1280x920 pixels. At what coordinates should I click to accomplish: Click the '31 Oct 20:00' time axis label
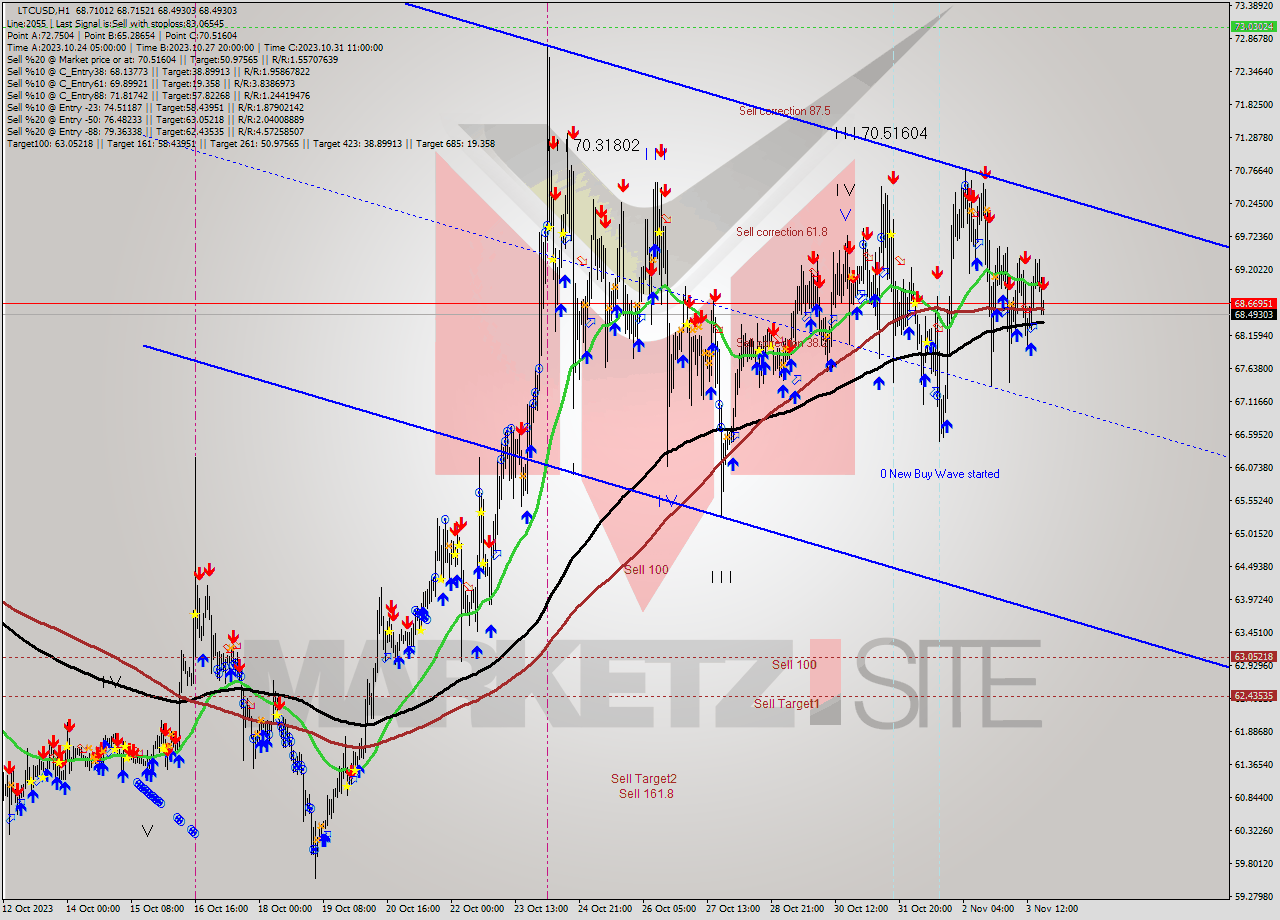[x=923, y=909]
